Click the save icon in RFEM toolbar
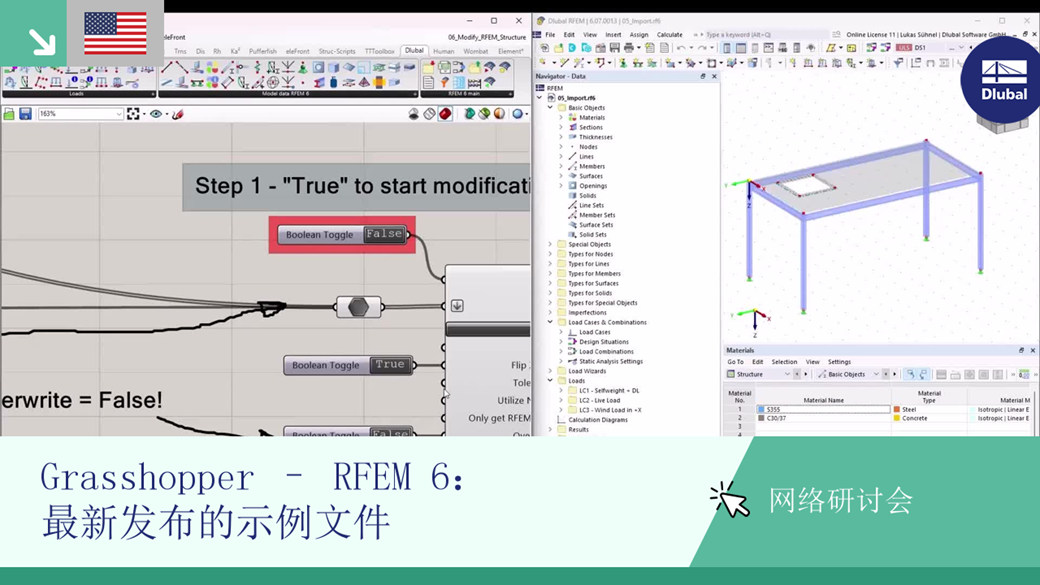This screenshot has height=585, width=1040. click(x=615, y=48)
